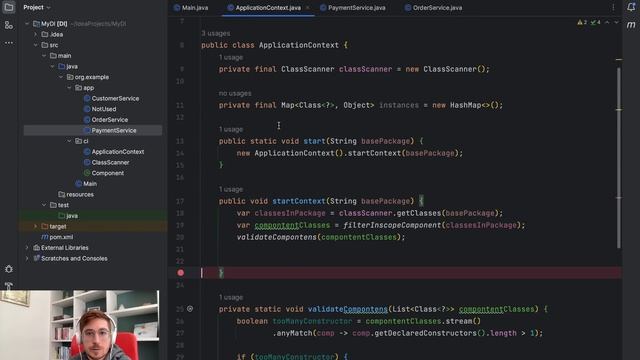Close the ApplicationContext.java tab

(x=307, y=8)
